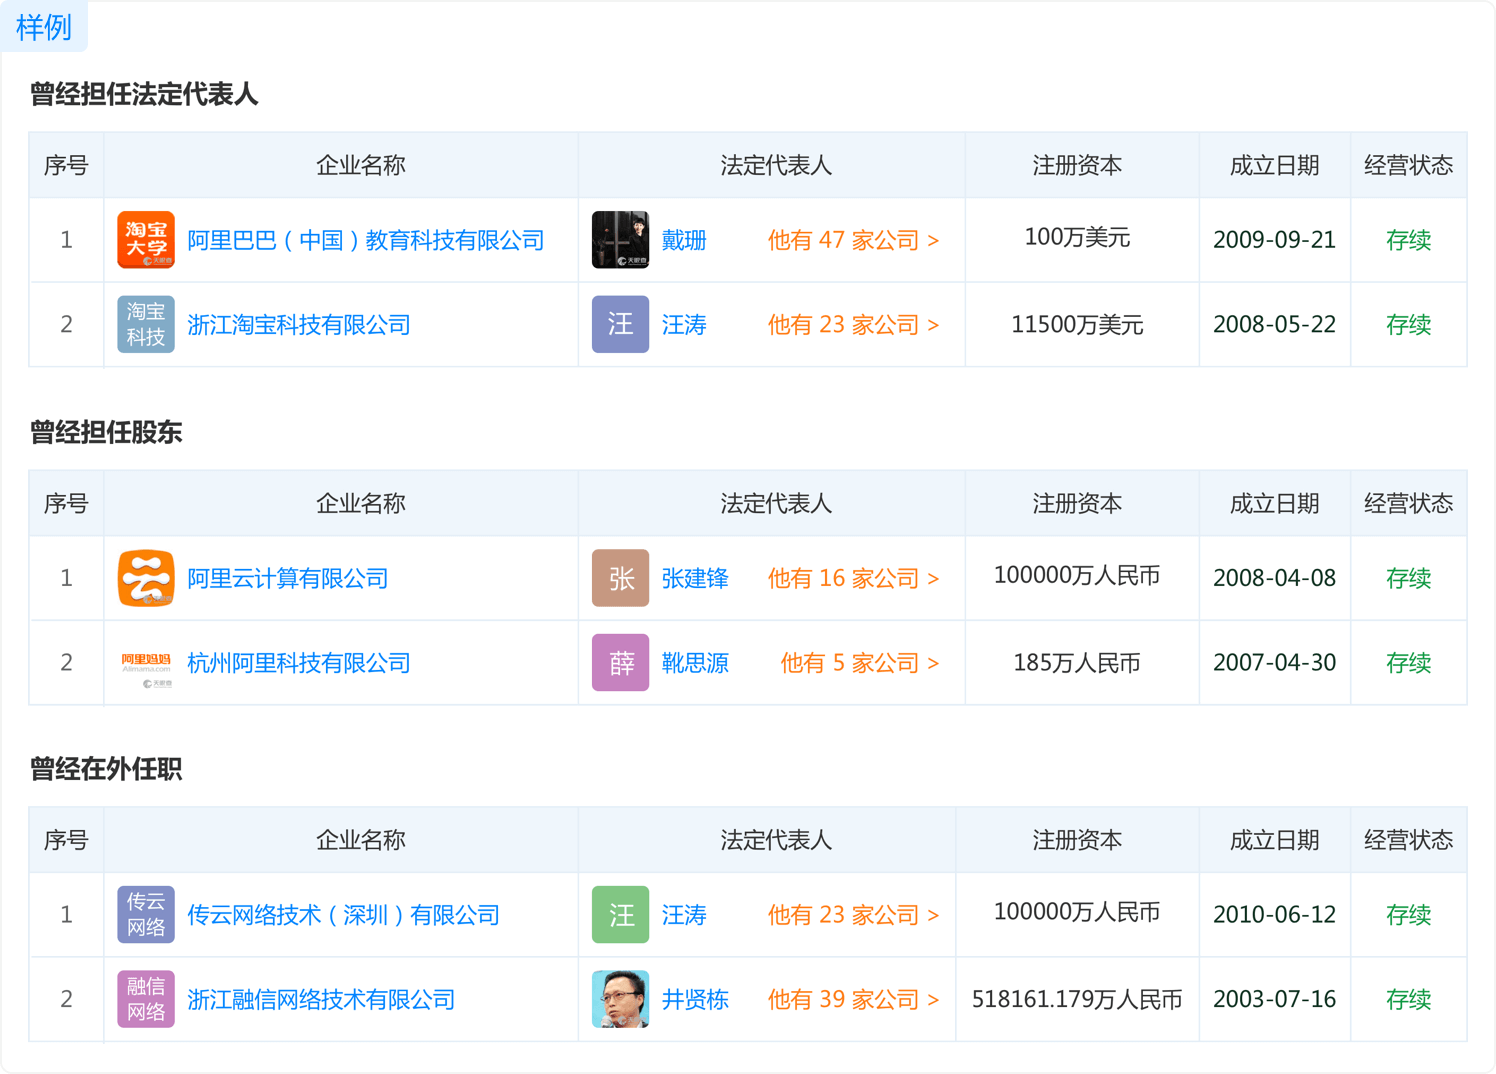
Task: Click 薛思源's purple avatar icon
Action: pyautogui.click(x=620, y=662)
